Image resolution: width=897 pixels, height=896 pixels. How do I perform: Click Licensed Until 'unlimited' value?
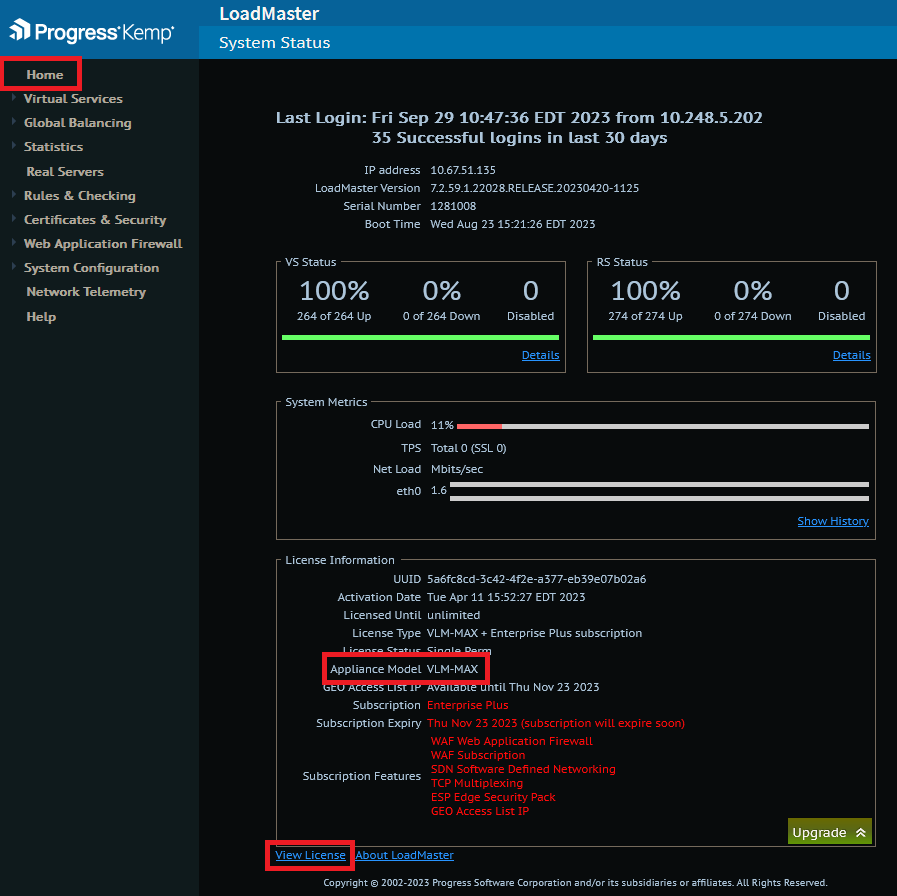point(454,615)
